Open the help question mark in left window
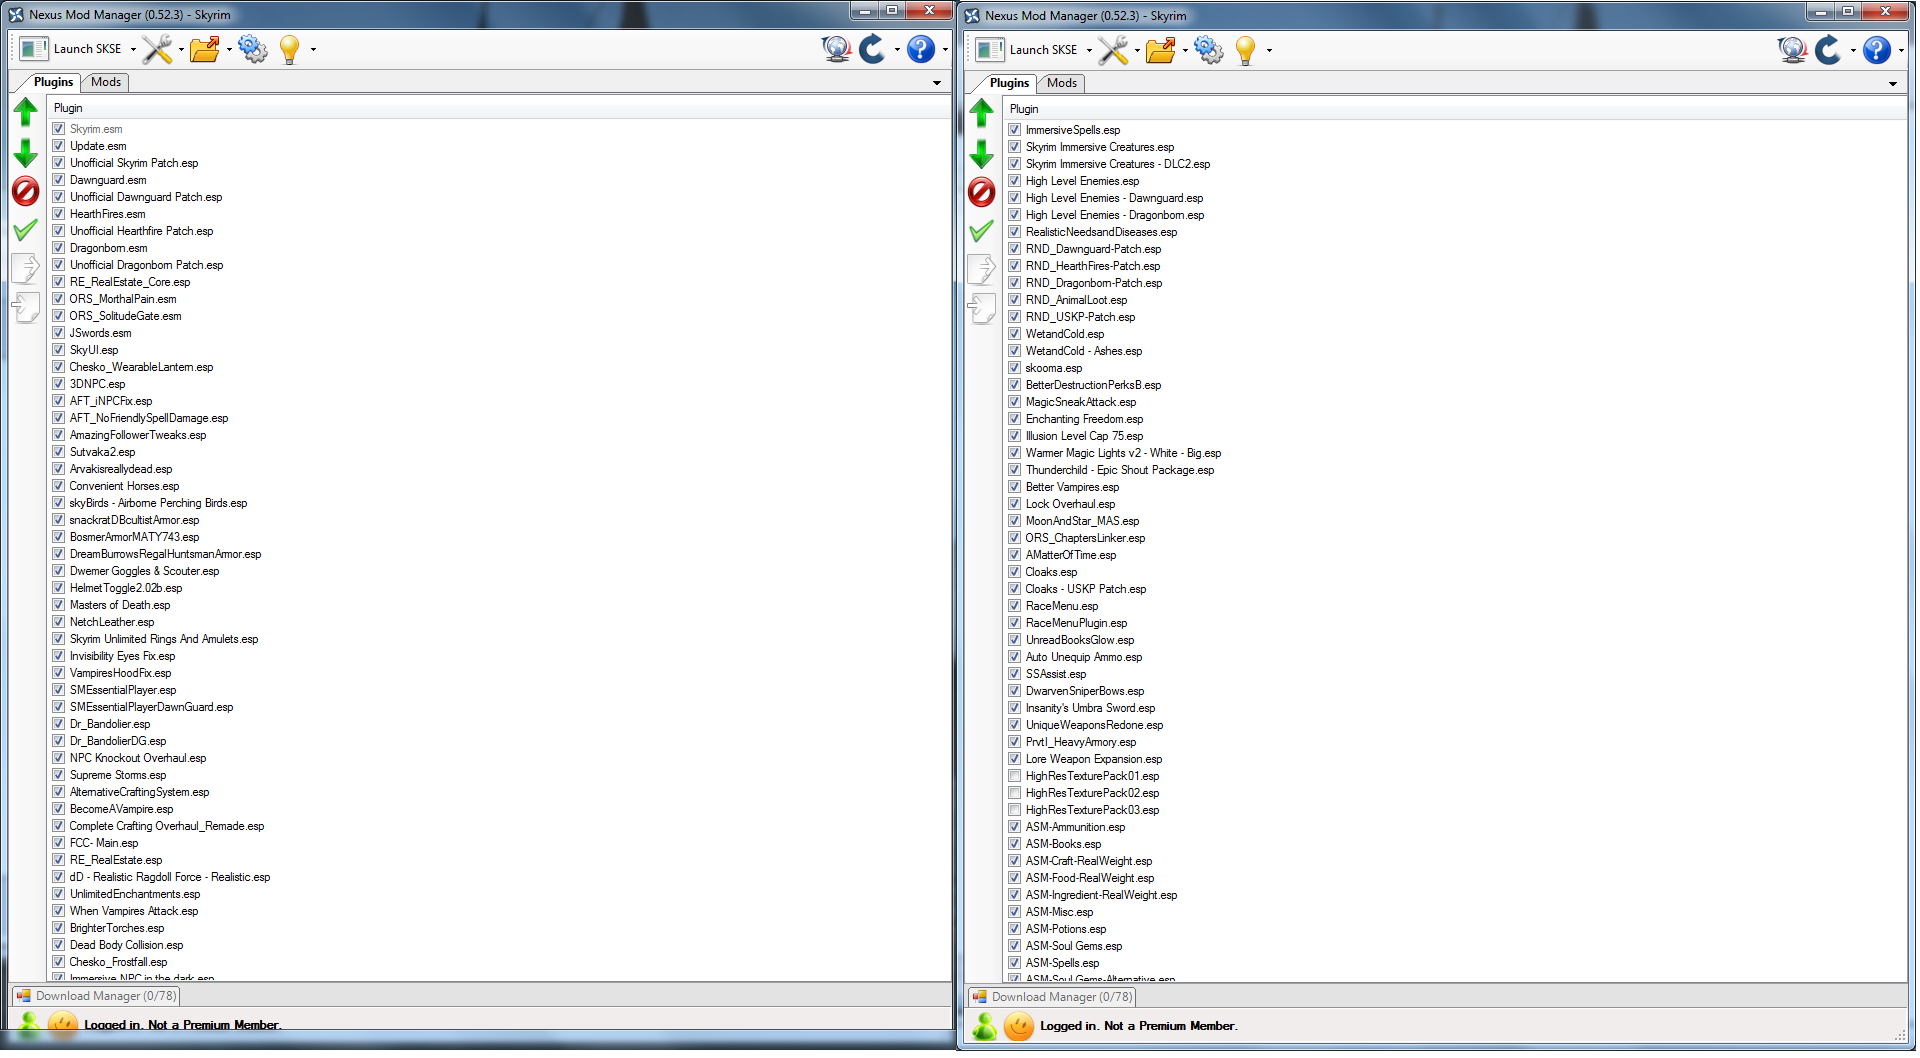The image size is (1920, 1058). (921, 49)
